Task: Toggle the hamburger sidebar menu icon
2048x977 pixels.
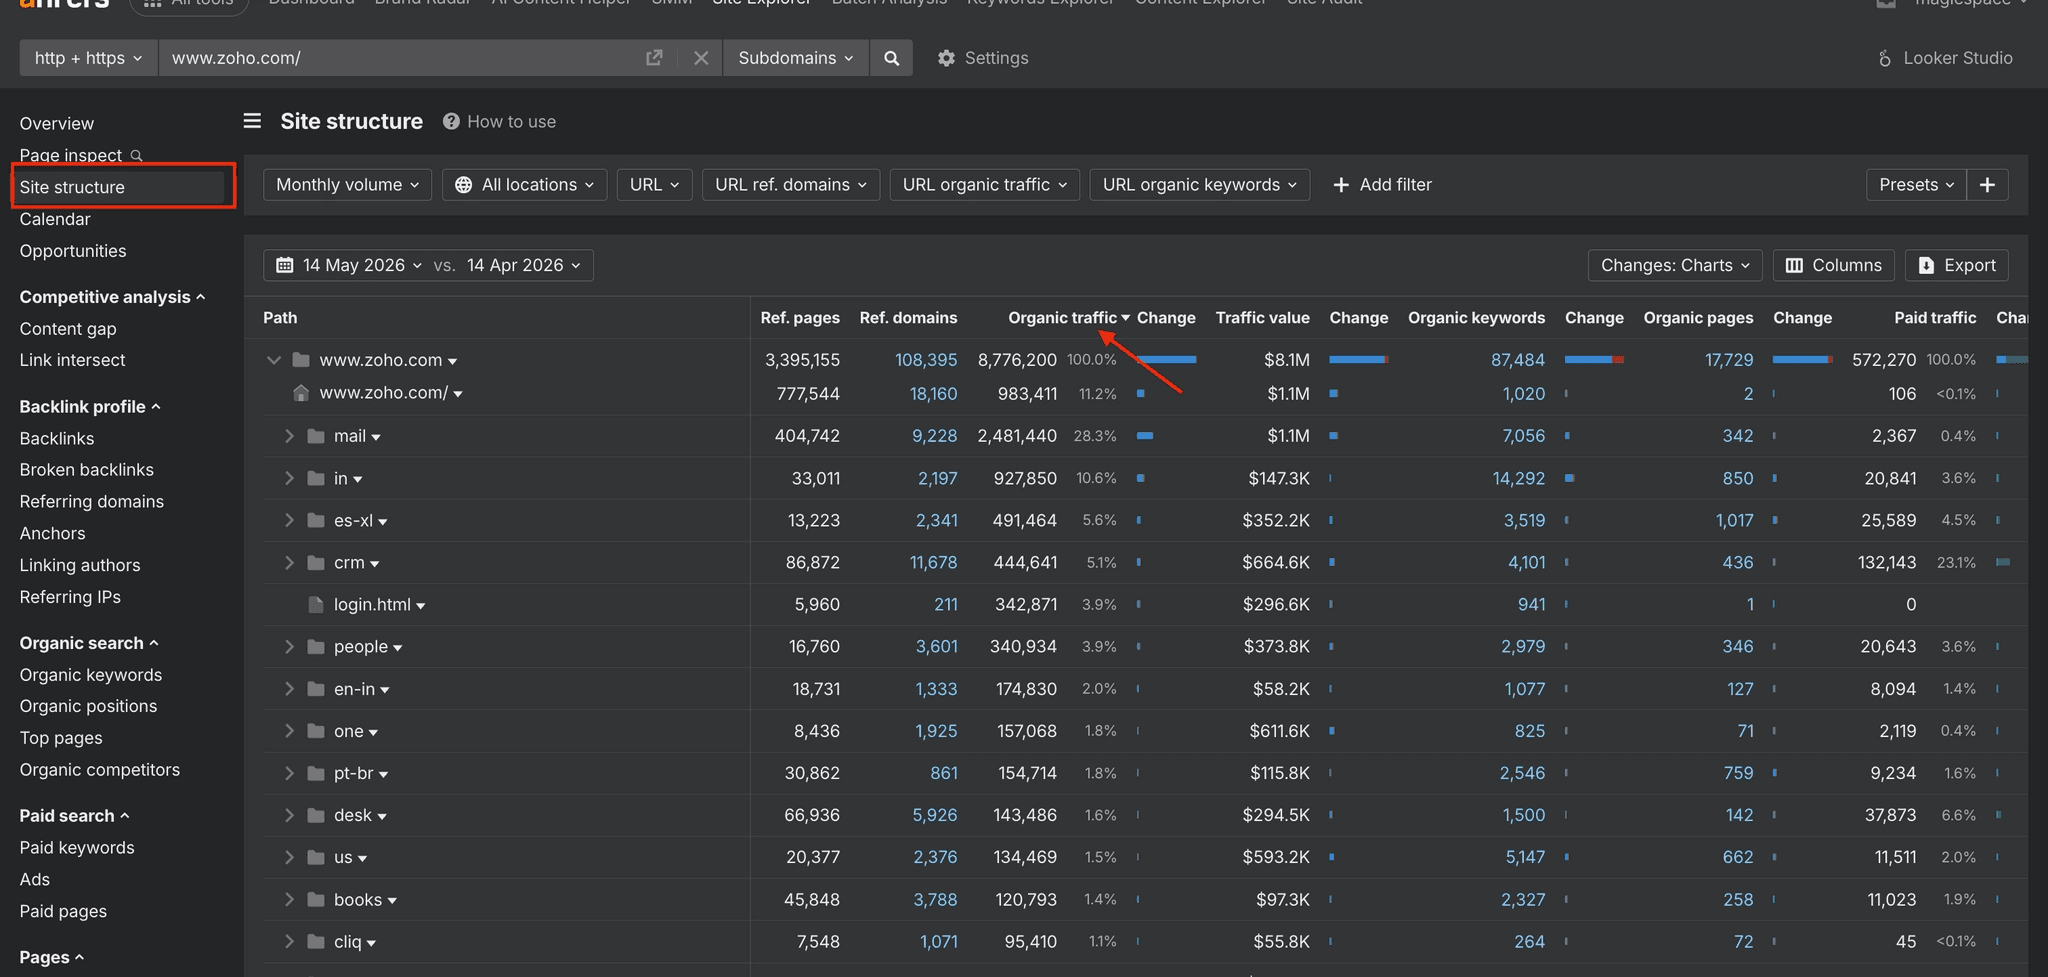Action: tap(252, 121)
